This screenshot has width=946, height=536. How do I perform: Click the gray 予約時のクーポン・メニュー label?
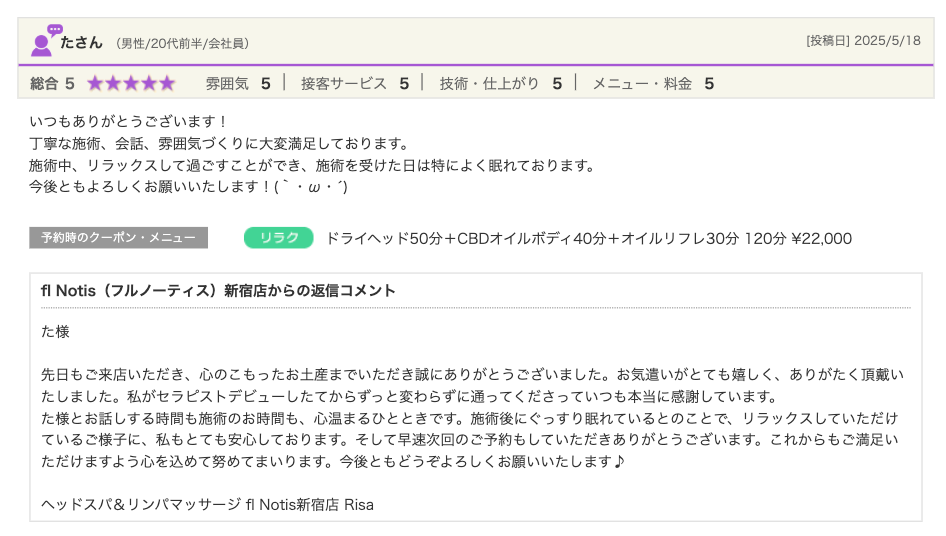[x=118, y=238]
